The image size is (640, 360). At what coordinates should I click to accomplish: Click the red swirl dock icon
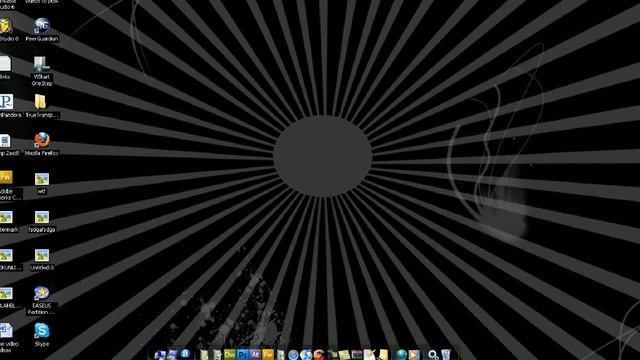[319, 355]
